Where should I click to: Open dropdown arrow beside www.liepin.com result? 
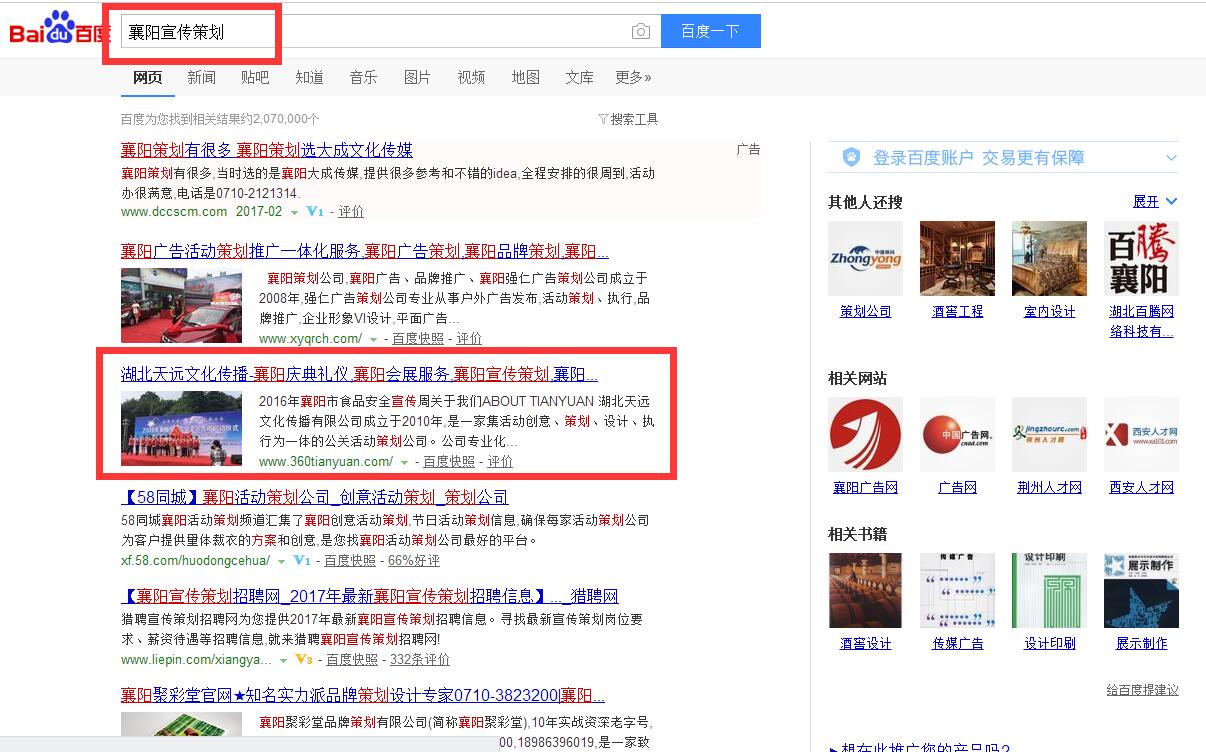[x=284, y=661]
